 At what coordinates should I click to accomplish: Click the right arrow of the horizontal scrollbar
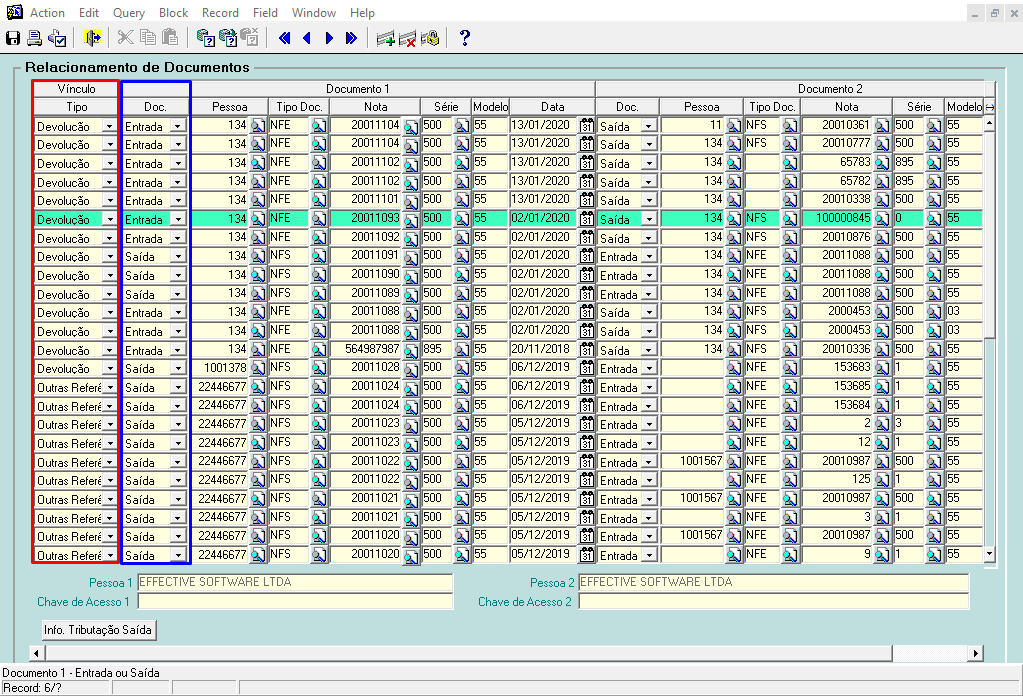pos(976,653)
